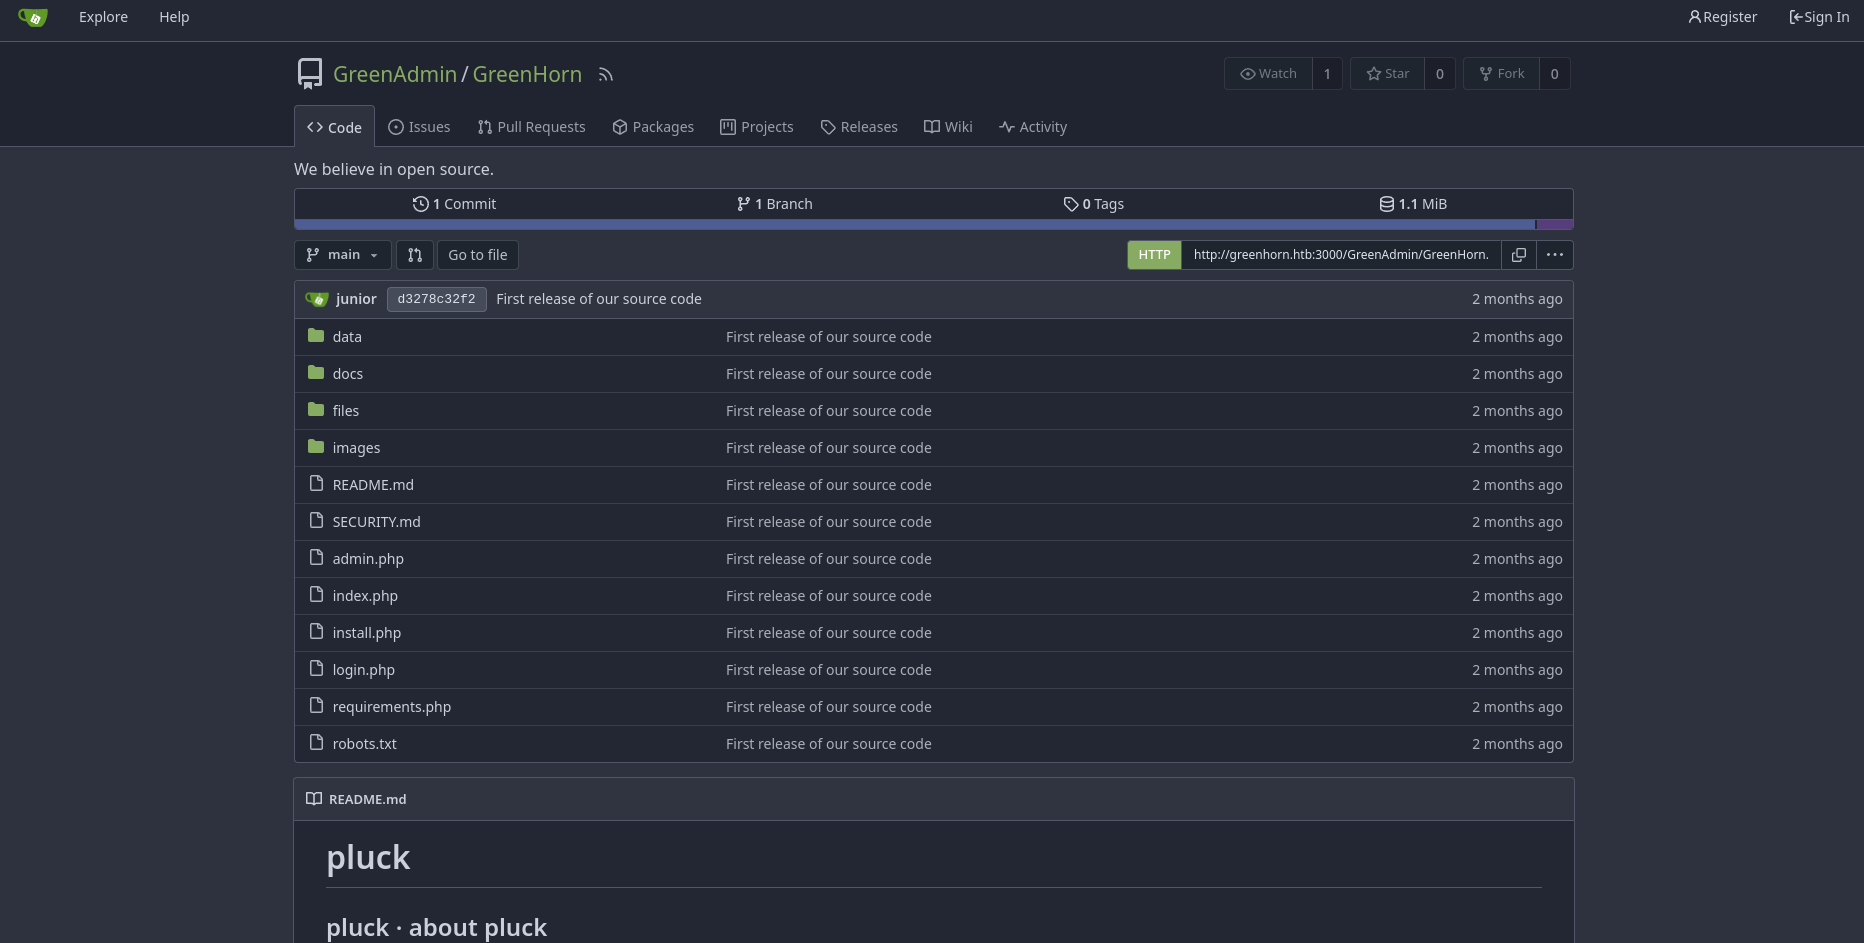View the 1 Branch link
The width and height of the screenshot is (1864, 943).
tap(774, 204)
